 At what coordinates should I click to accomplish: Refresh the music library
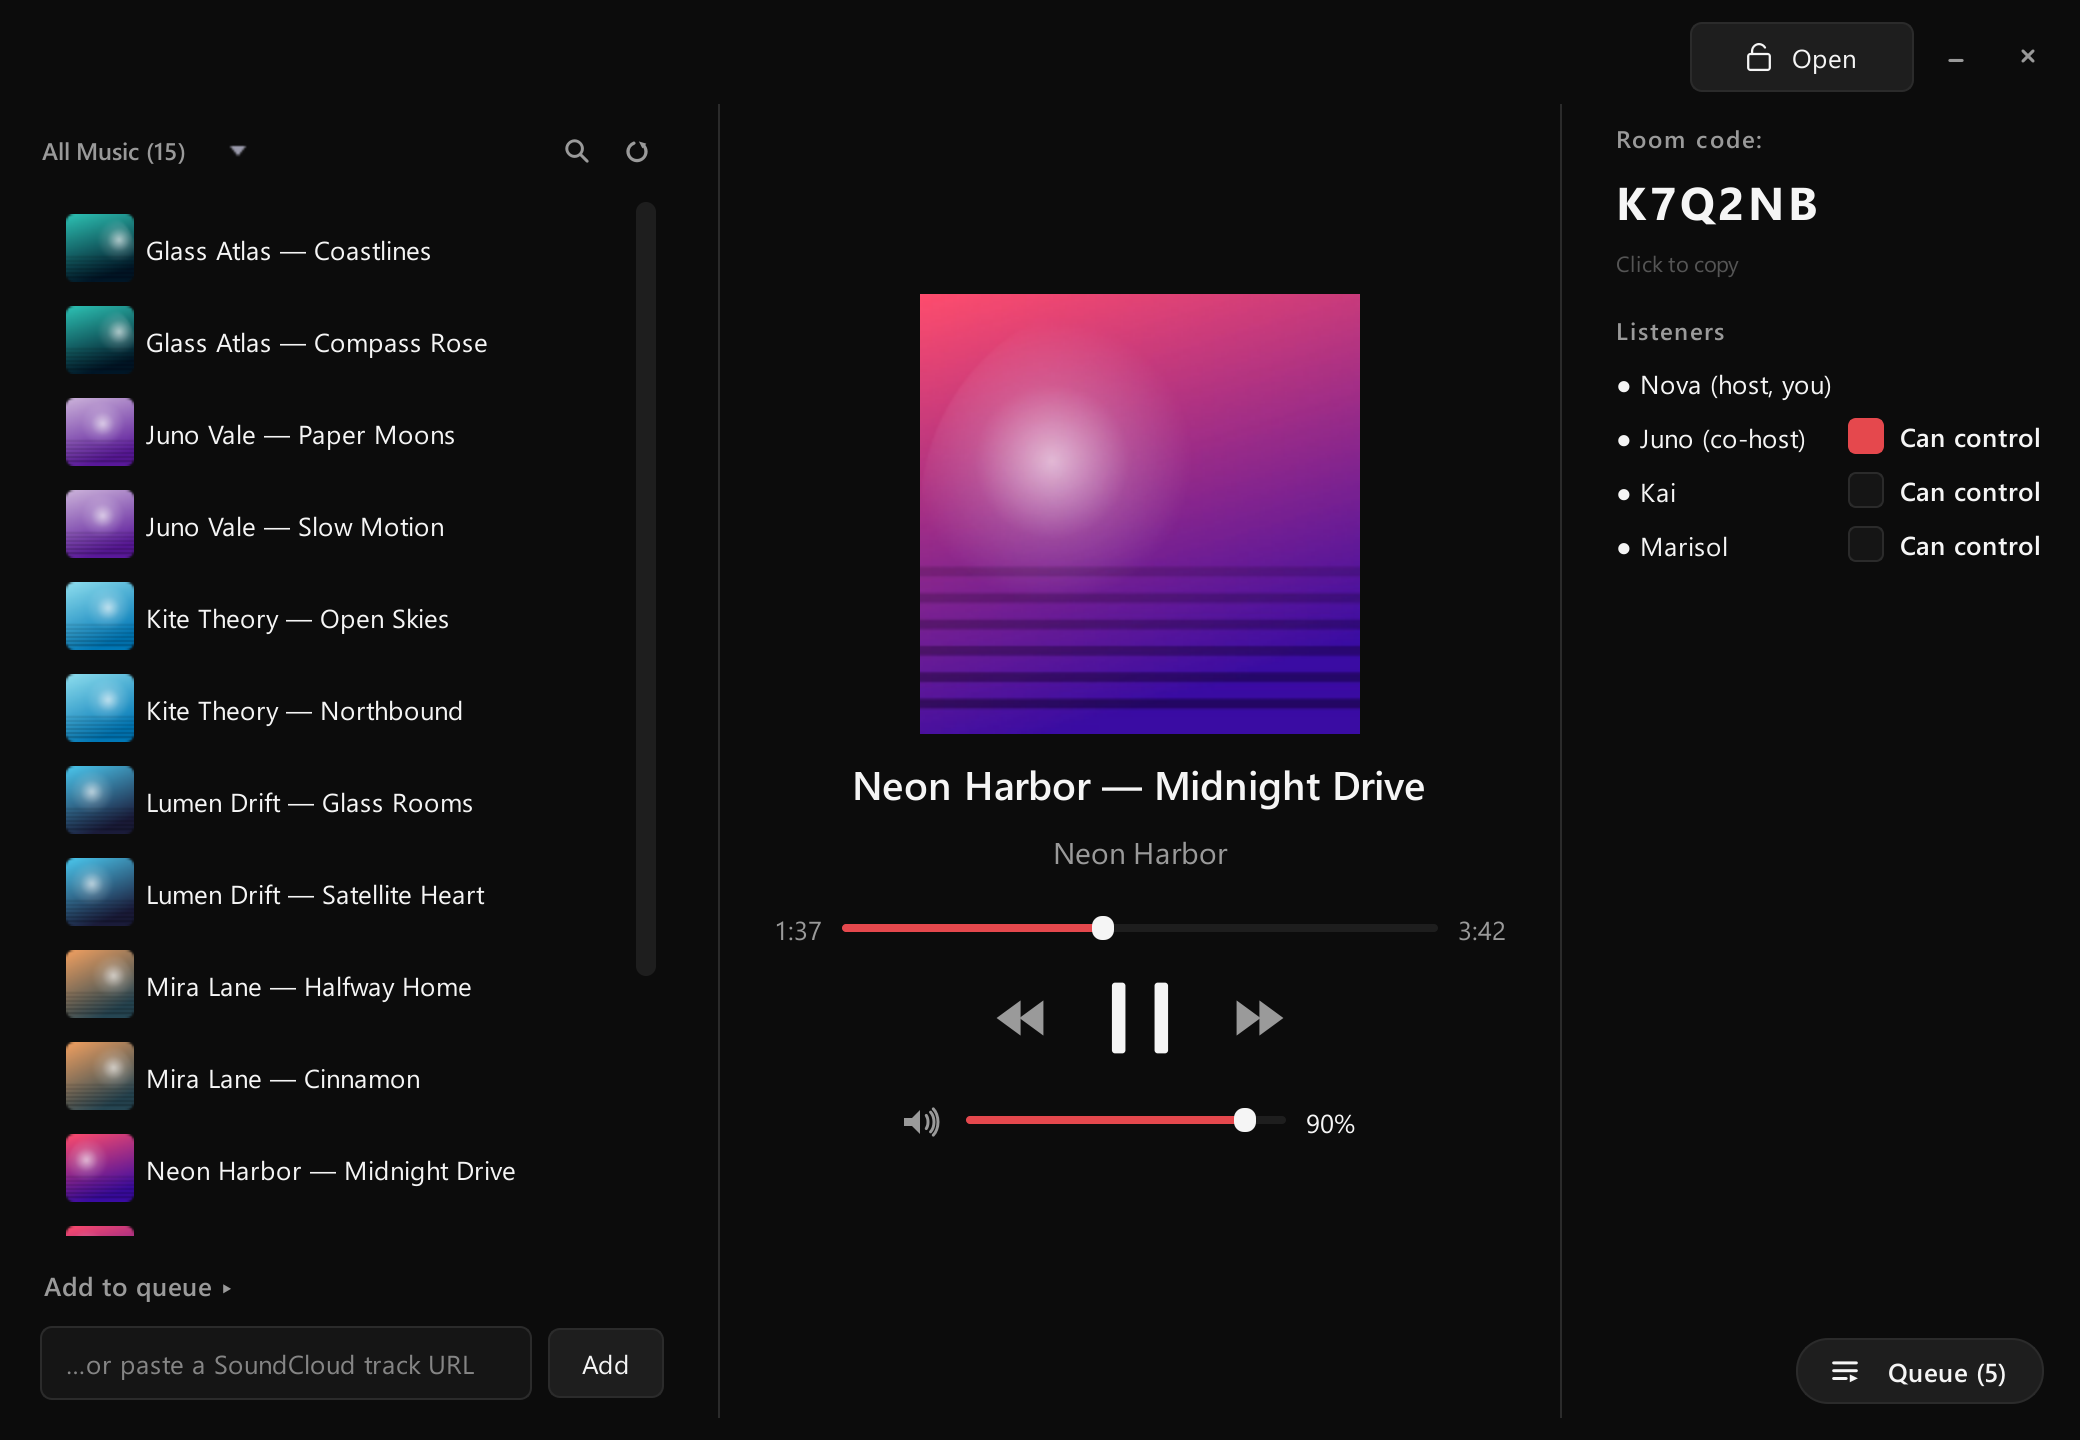tap(637, 151)
